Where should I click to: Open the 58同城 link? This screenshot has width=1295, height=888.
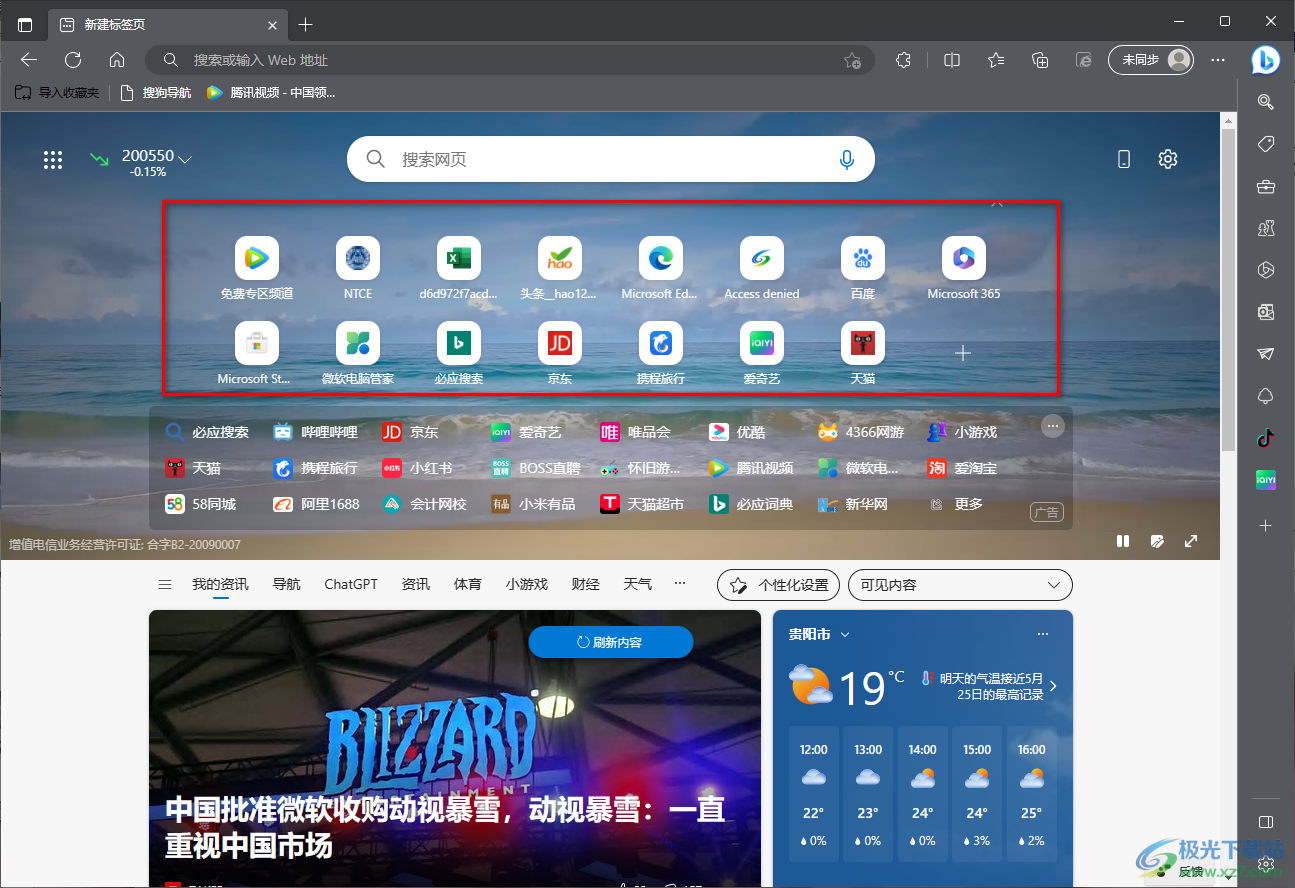(x=201, y=504)
